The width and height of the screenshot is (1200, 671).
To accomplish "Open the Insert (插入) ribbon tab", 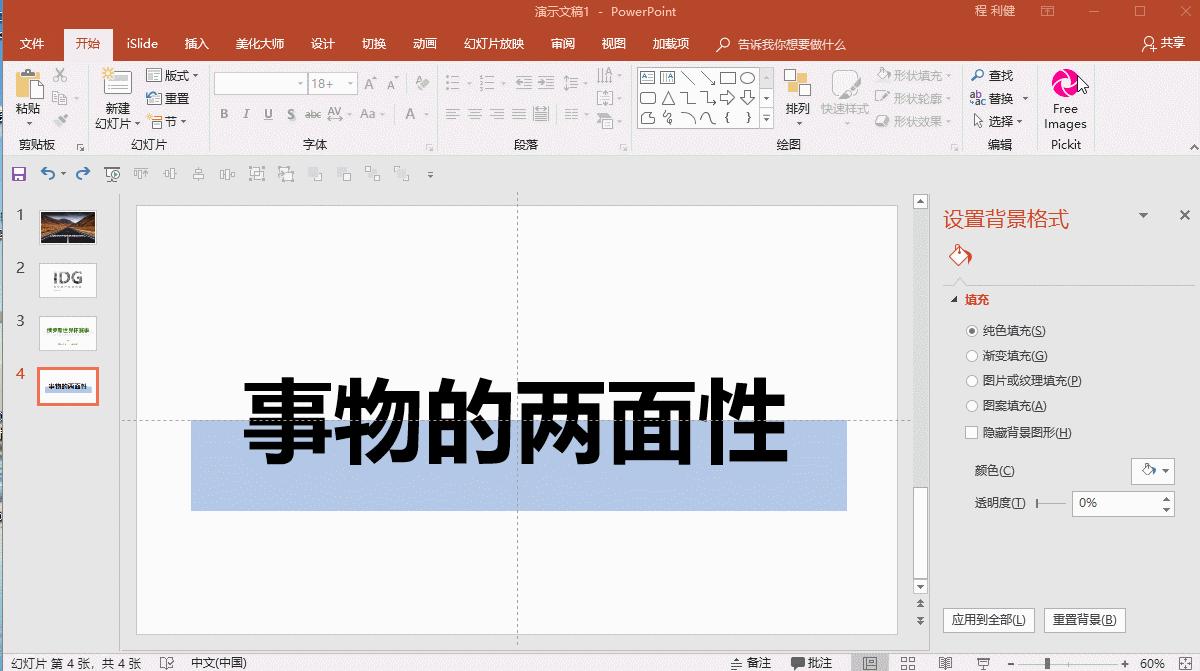I will click(x=196, y=43).
